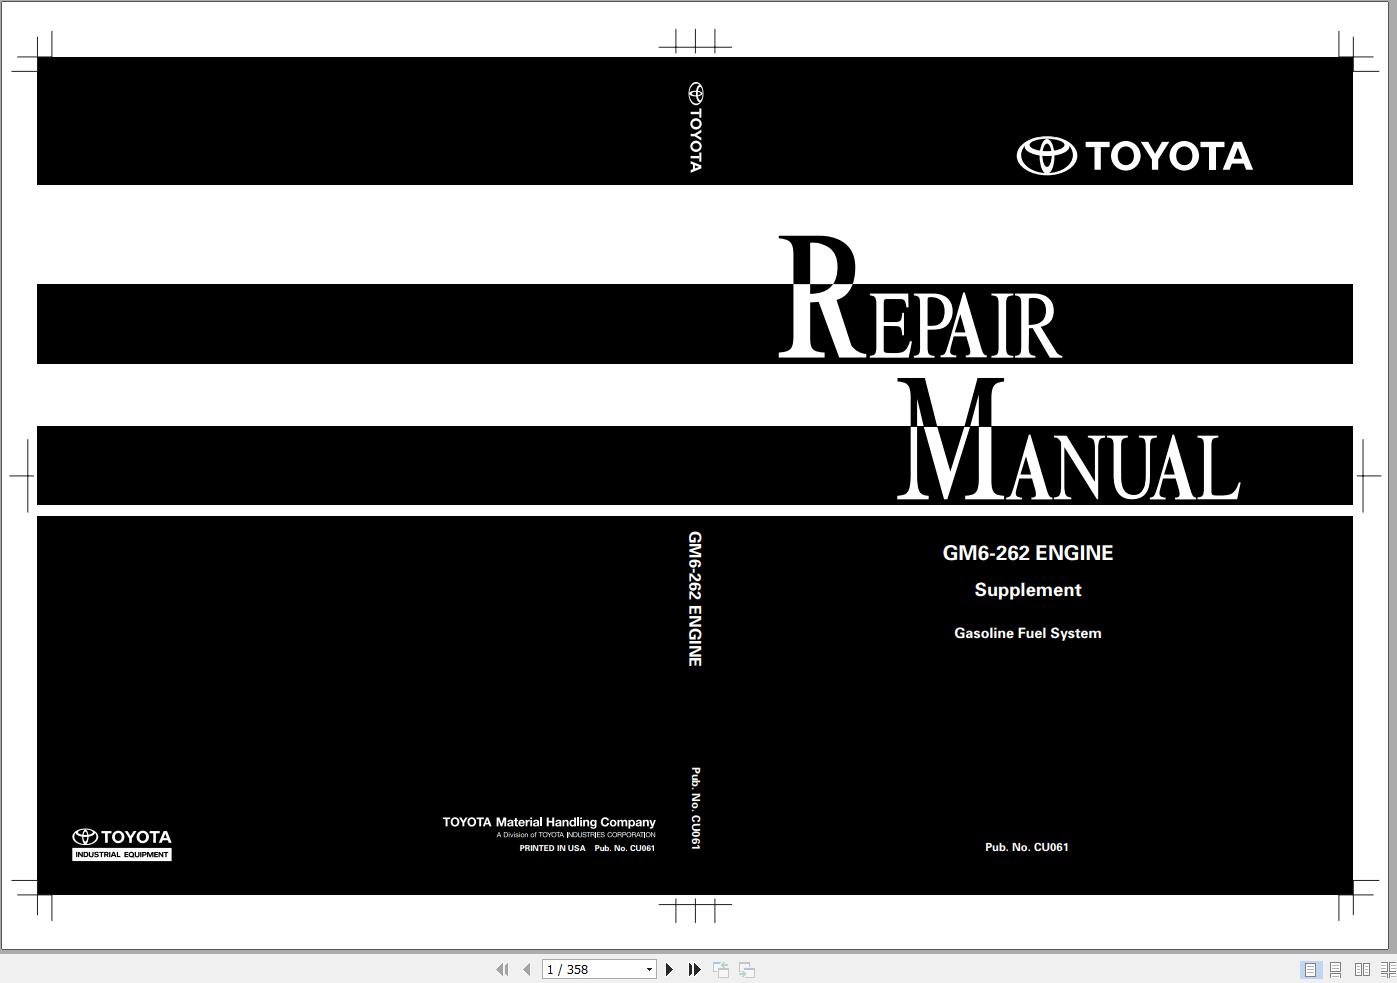Click the go to next view icon
The height and width of the screenshot is (983, 1397).
pos(746,969)
